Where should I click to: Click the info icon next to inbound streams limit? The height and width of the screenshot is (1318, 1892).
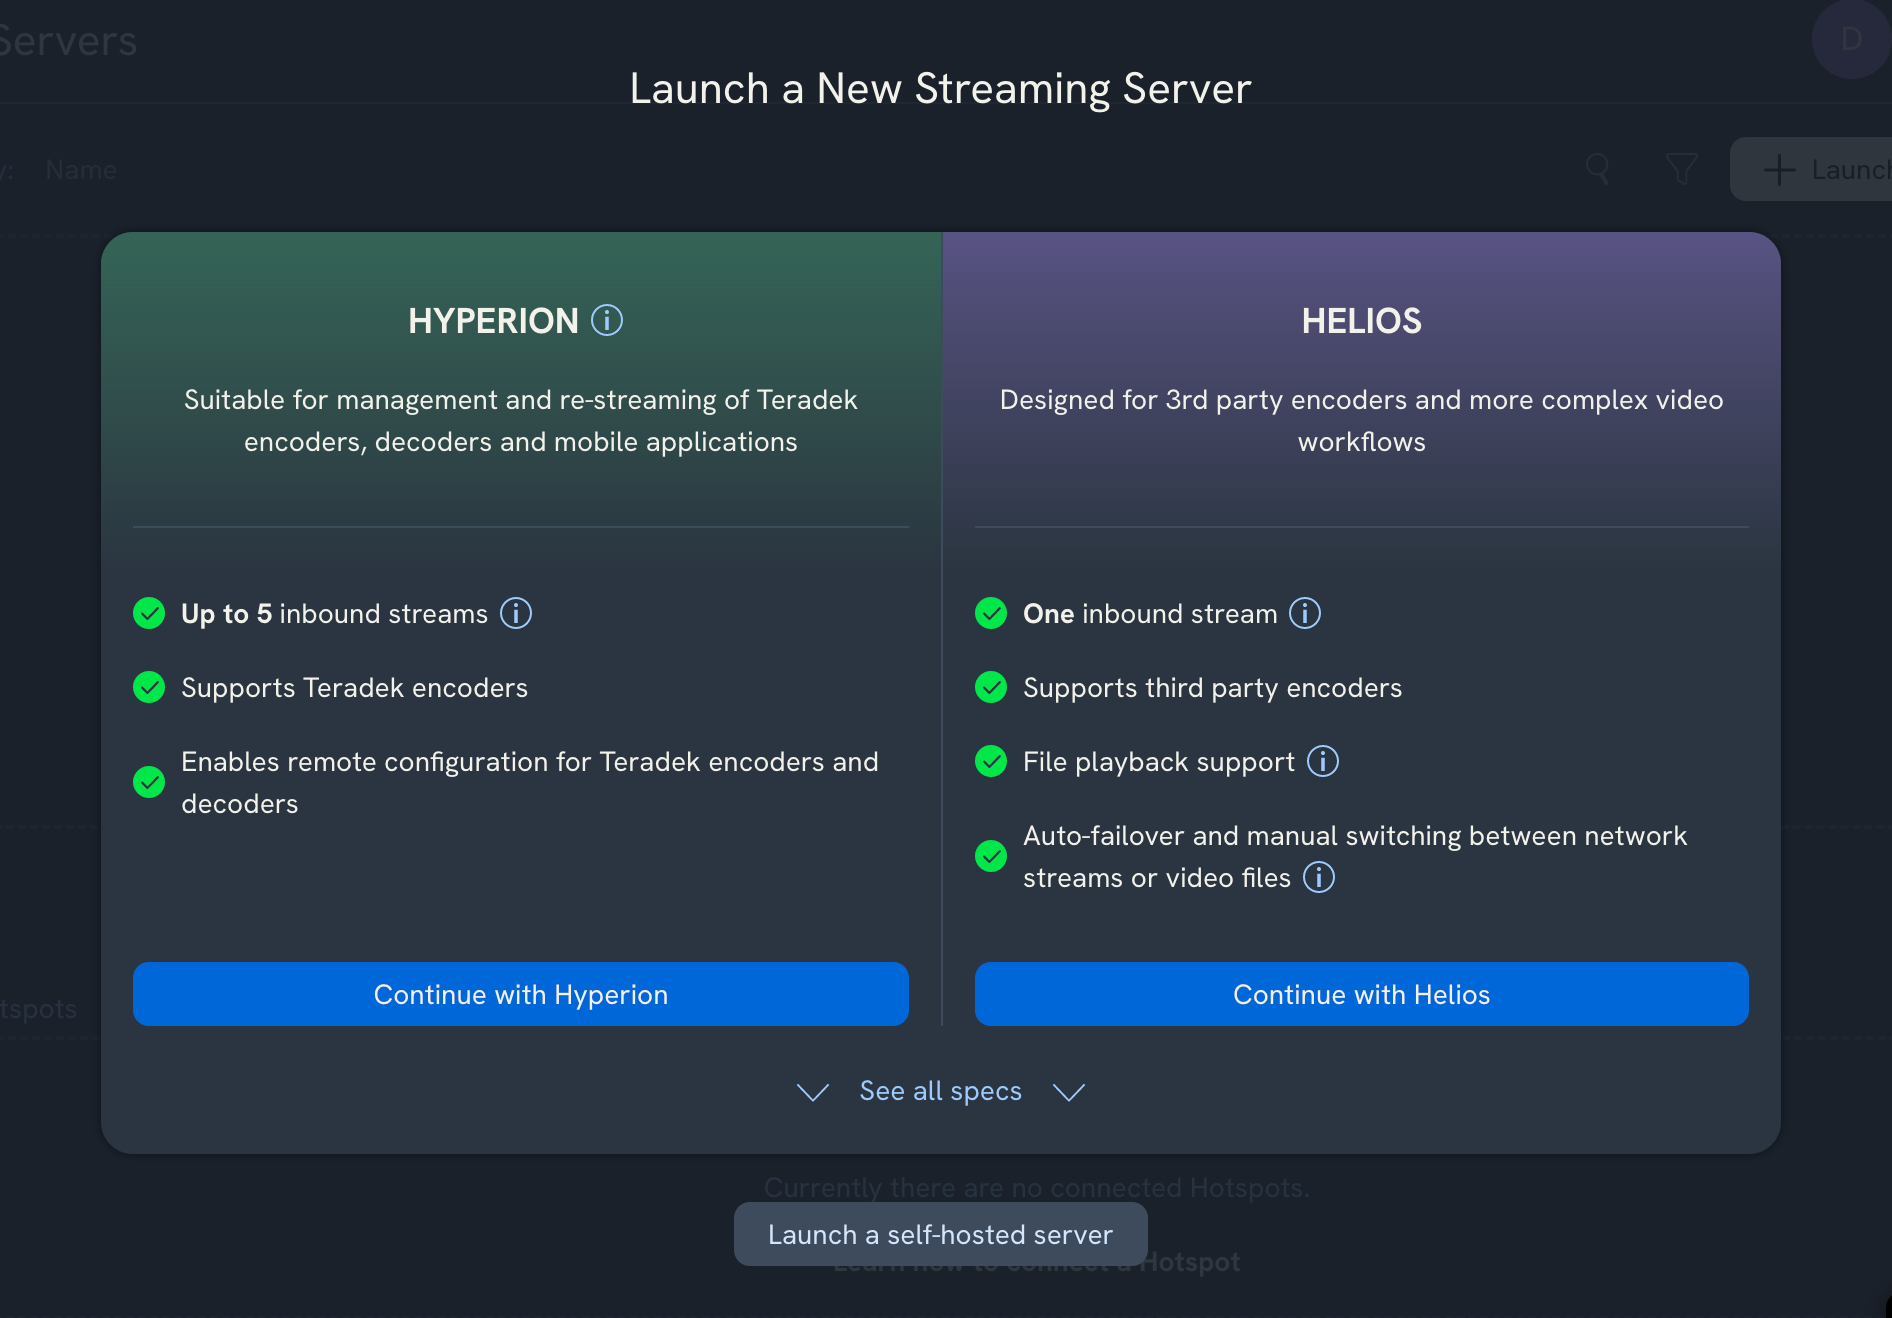point(516,613)
